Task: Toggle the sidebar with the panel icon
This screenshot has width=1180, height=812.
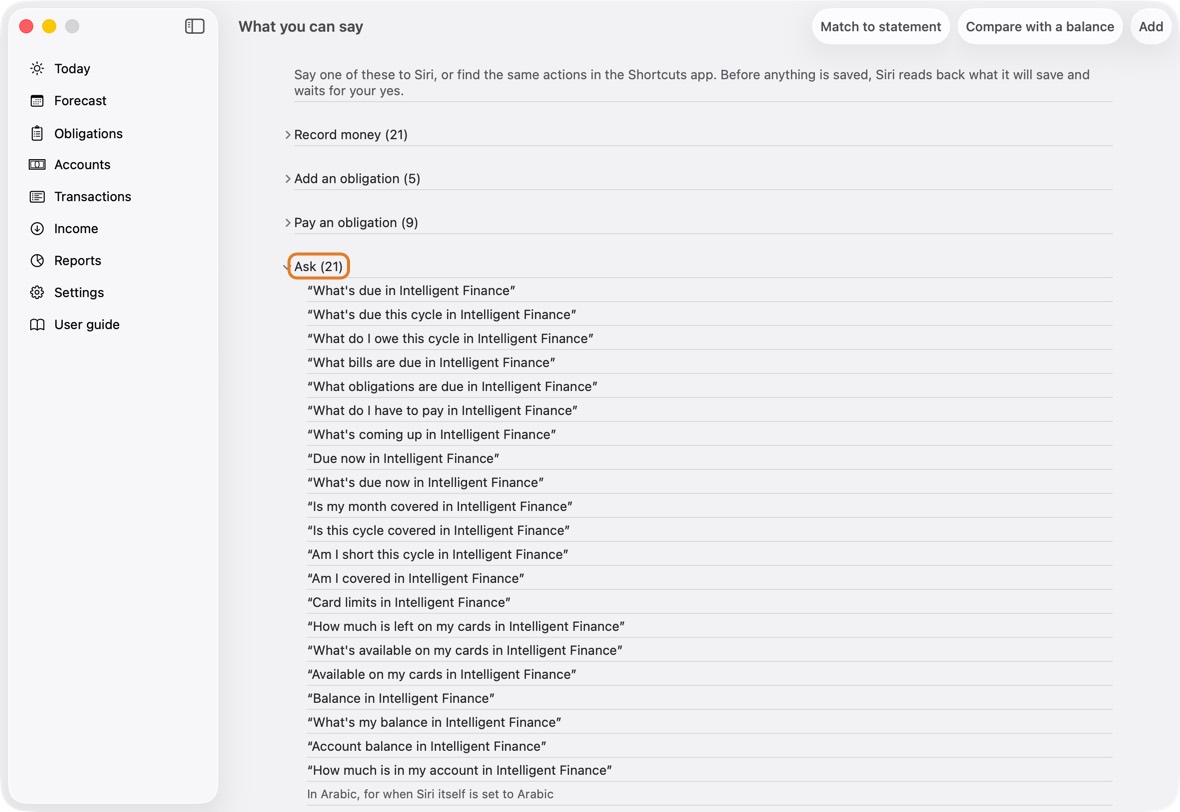Action: 194,26
